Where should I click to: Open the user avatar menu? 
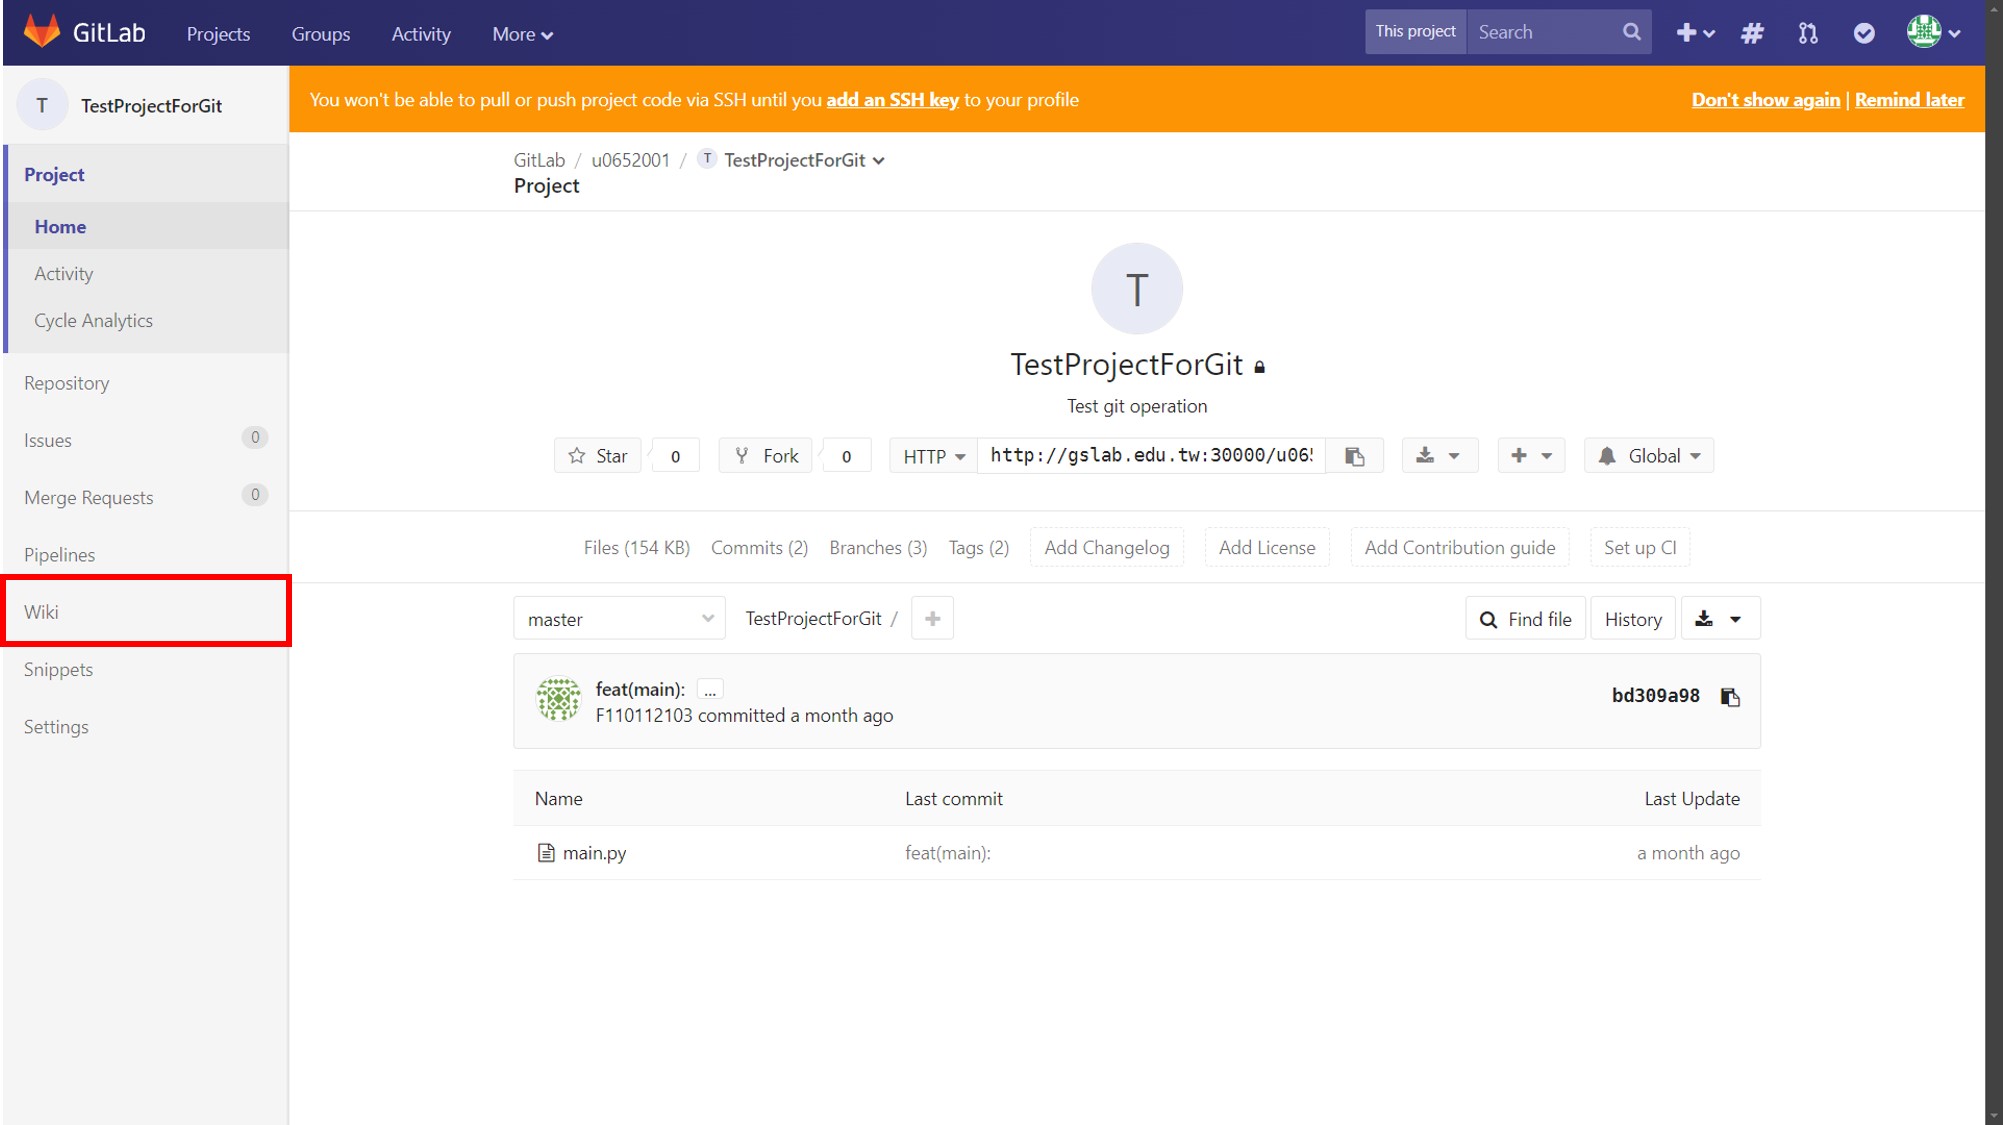pos(1932,32)
